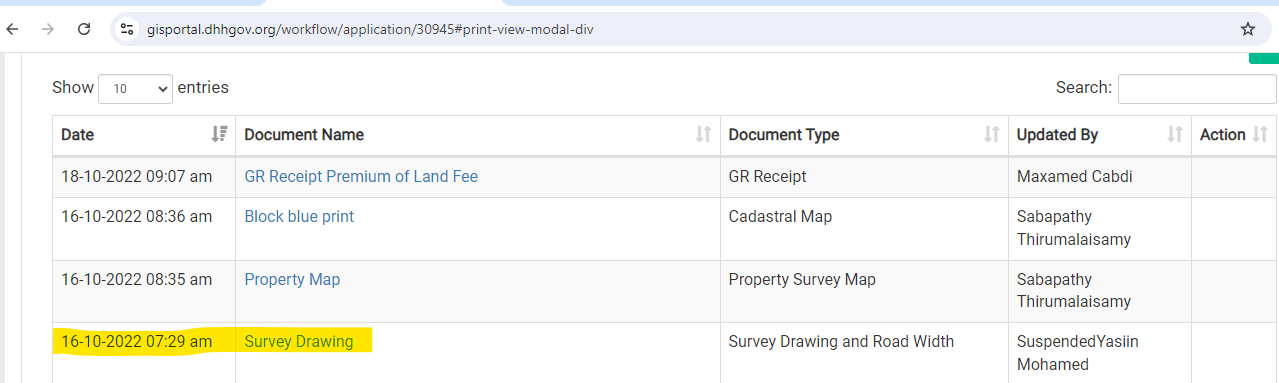Click the Action column header label
Image resolution: width=1279 pixels, height=383 pixels.
pyautogui.click(x=1222, y=135)
